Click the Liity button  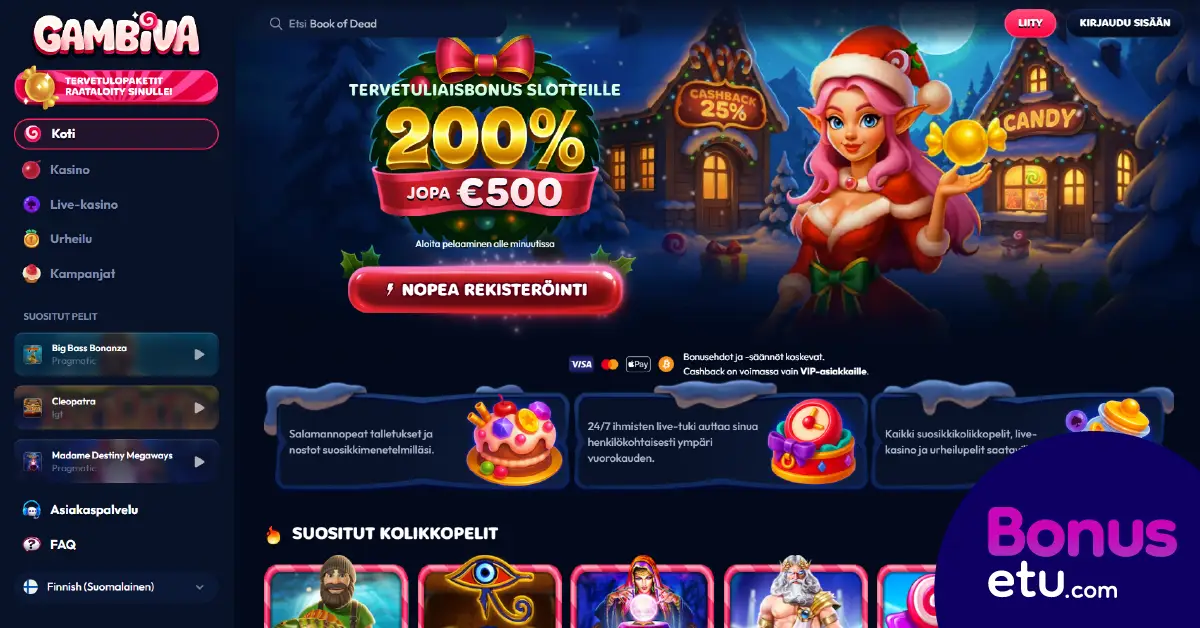point(1030,23)
